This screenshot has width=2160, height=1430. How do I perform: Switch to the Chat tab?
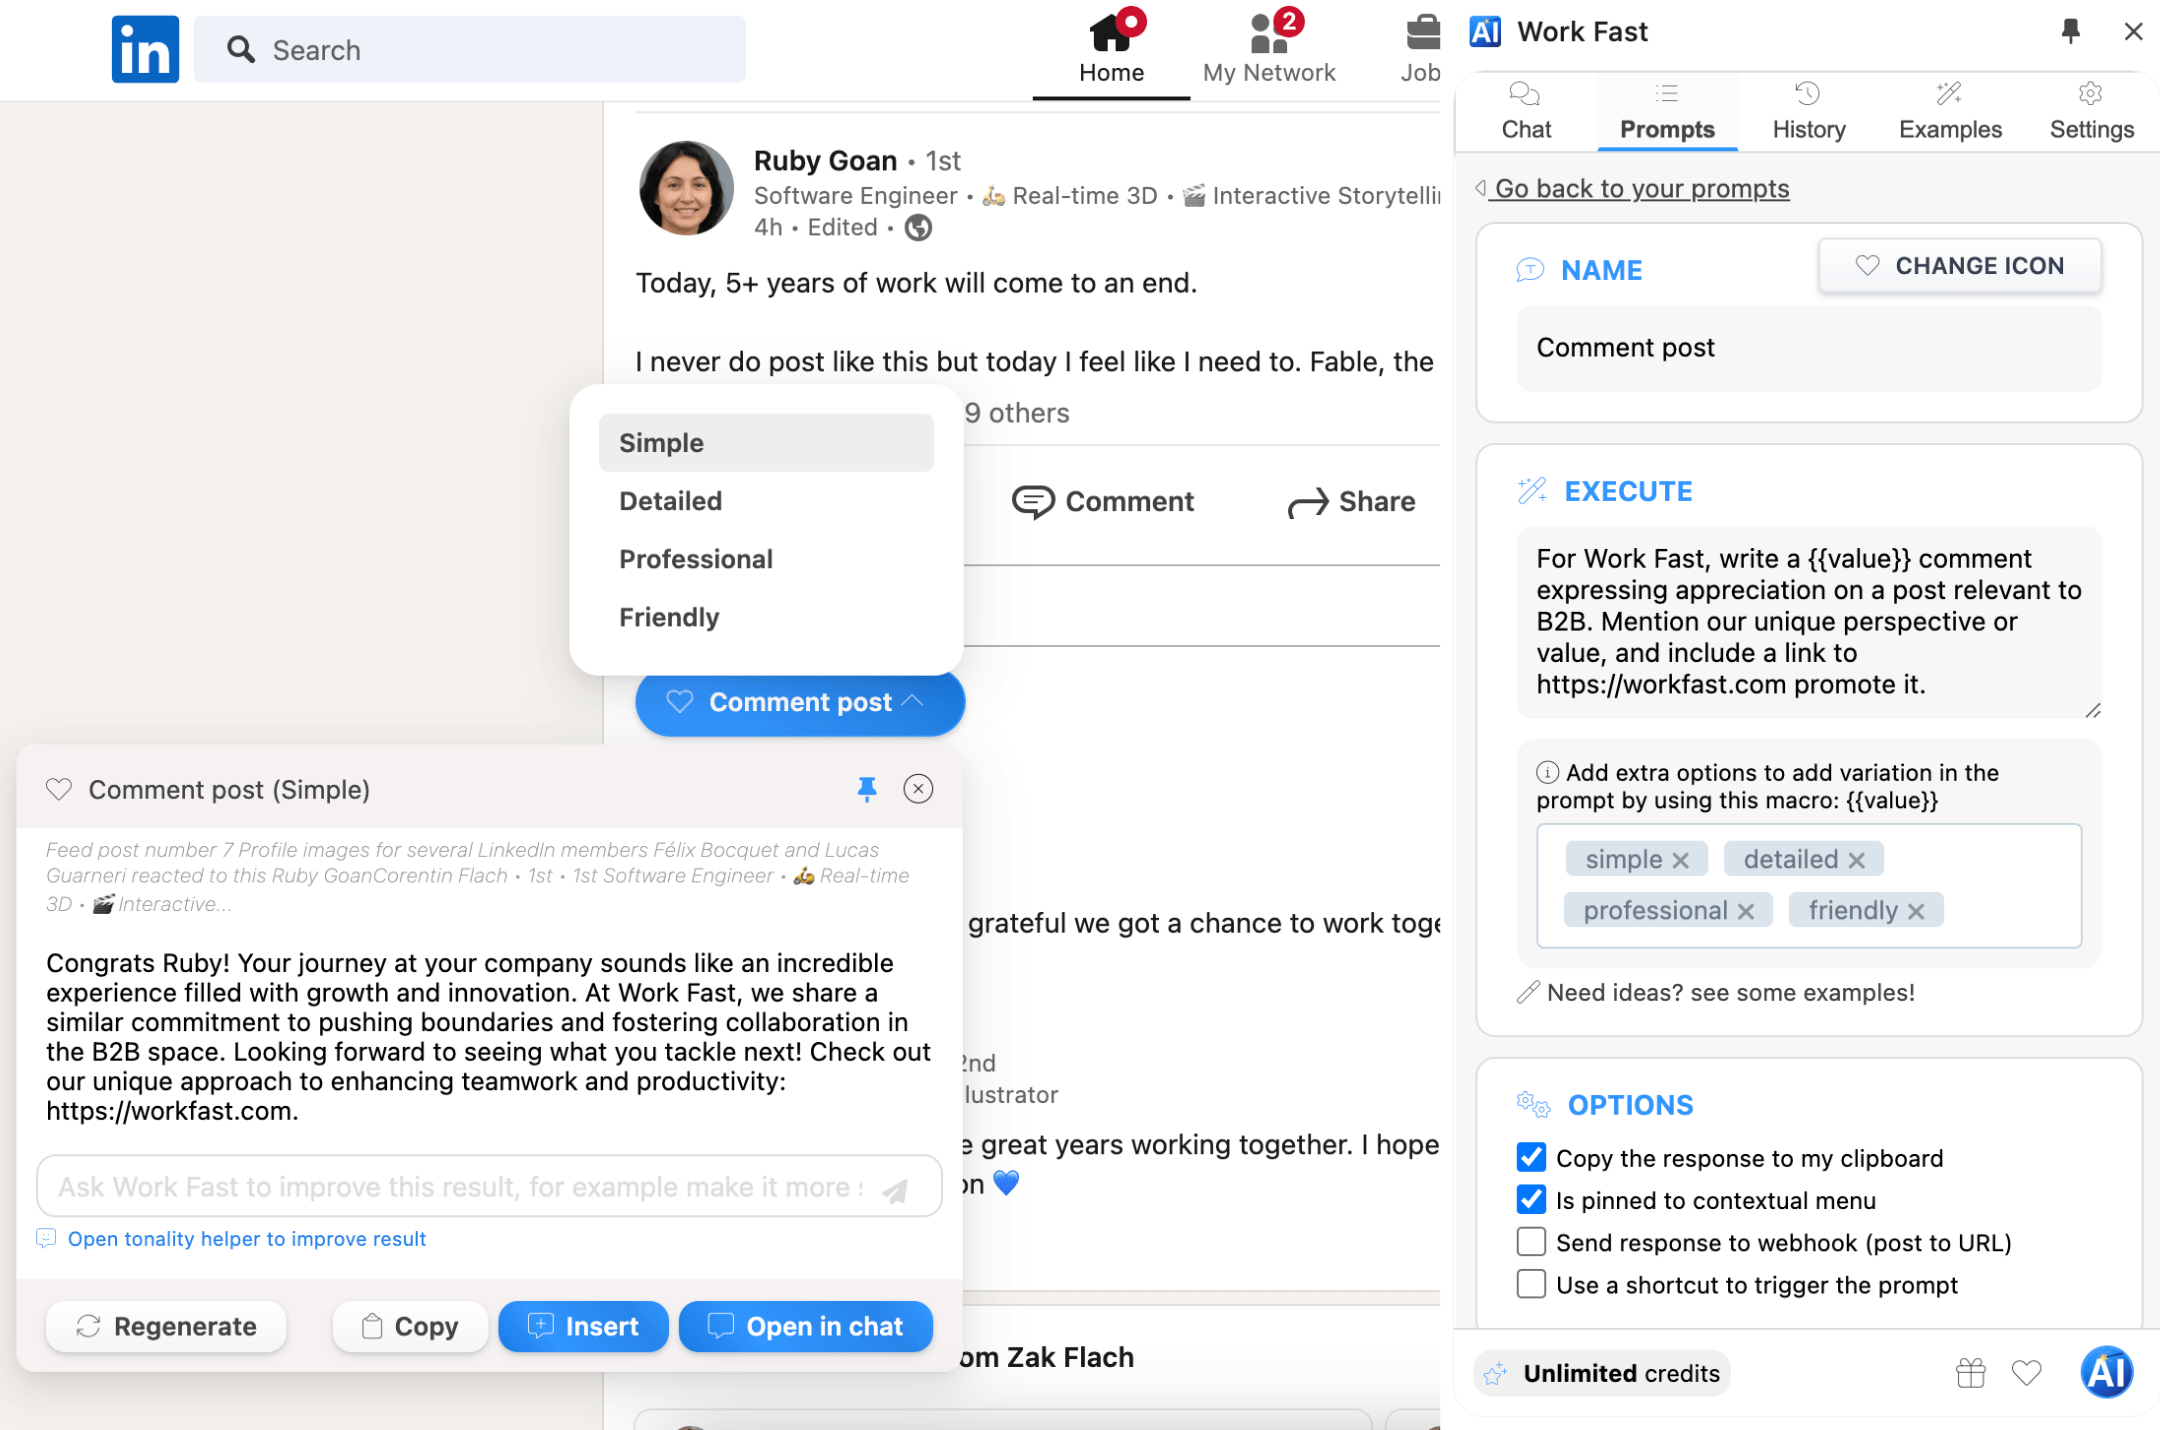1526,112
